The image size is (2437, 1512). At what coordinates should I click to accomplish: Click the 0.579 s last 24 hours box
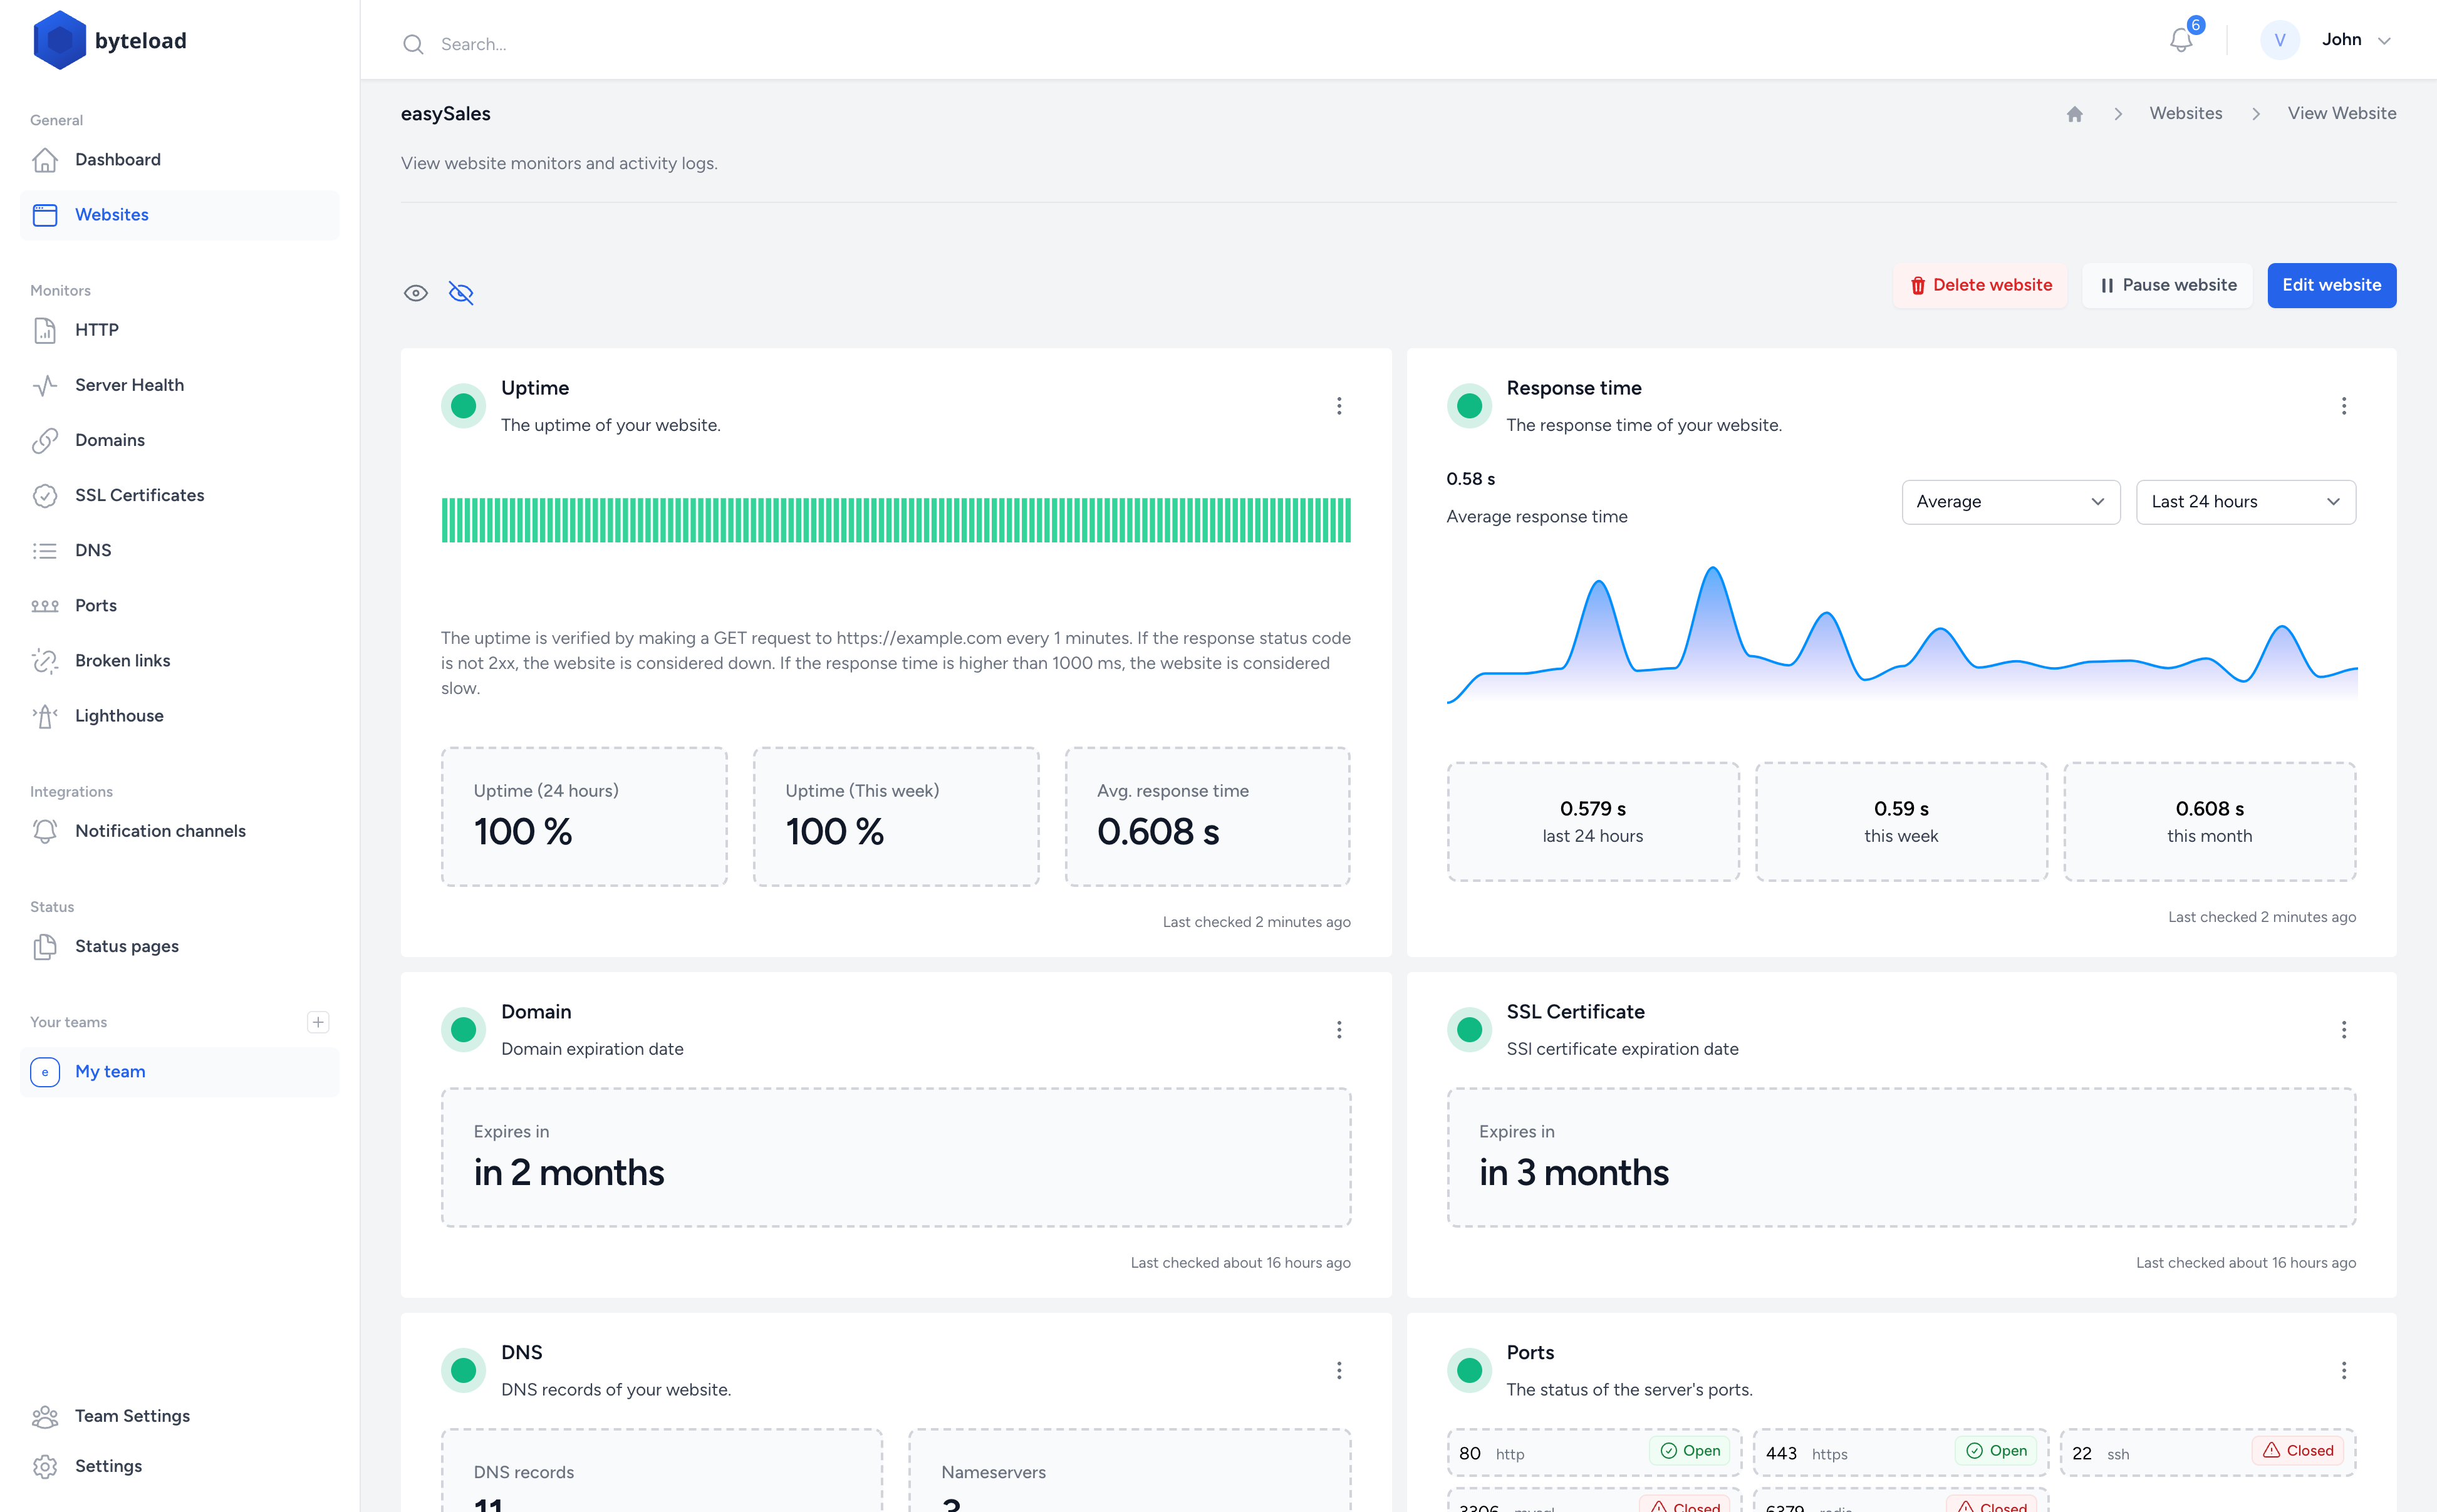[x=1593, y=821]
